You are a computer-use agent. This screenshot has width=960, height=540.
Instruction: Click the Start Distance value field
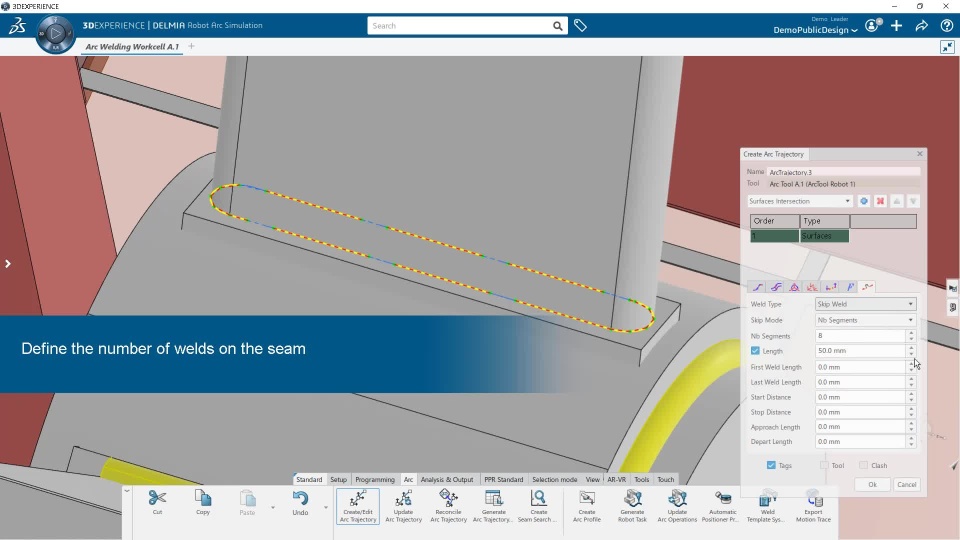point(860,397)
